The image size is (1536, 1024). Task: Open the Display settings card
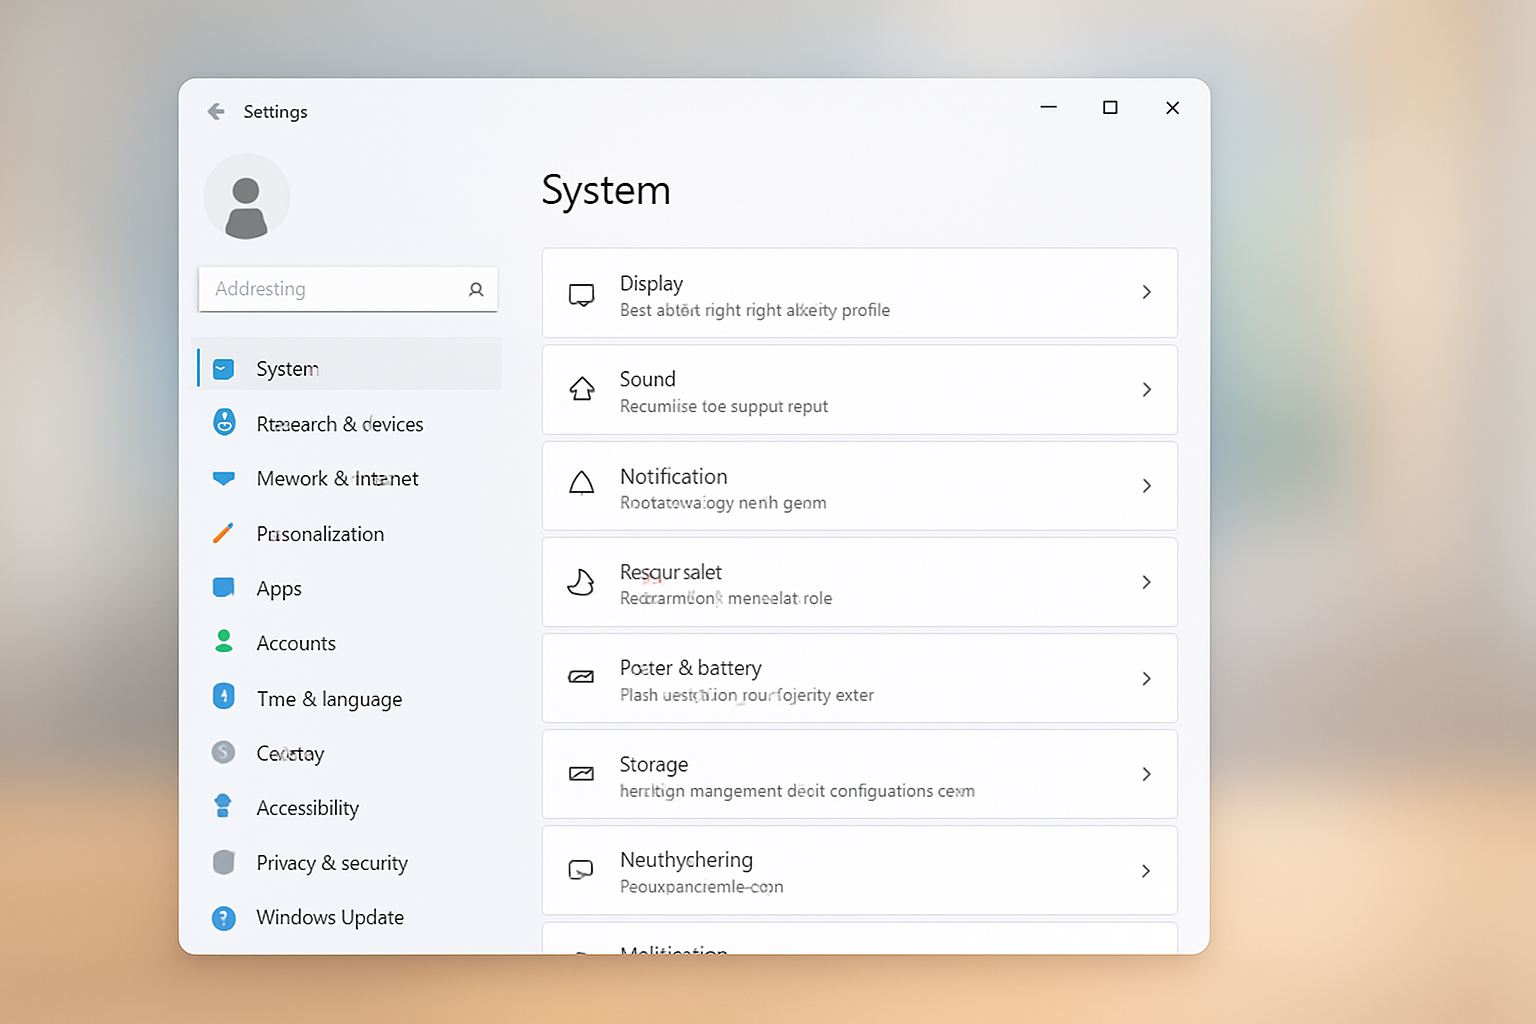[860, 293]
